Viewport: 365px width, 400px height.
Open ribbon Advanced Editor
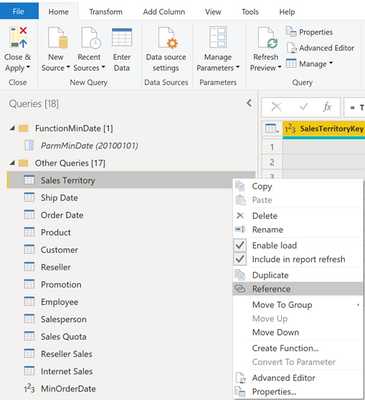(320, 48)
